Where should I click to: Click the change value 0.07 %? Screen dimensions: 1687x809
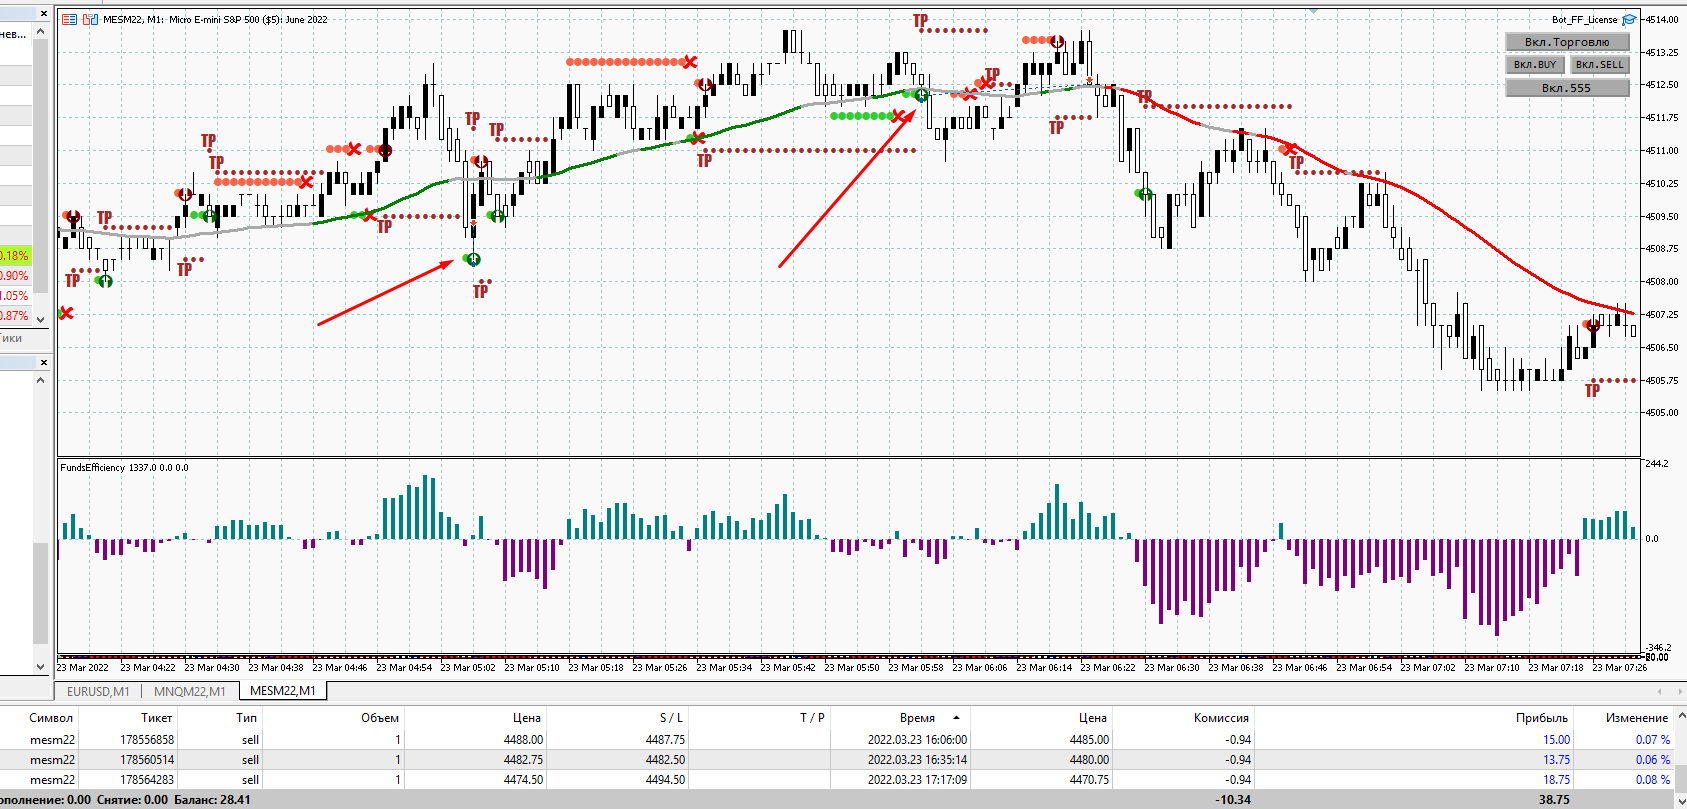(x=1652, y=740)
